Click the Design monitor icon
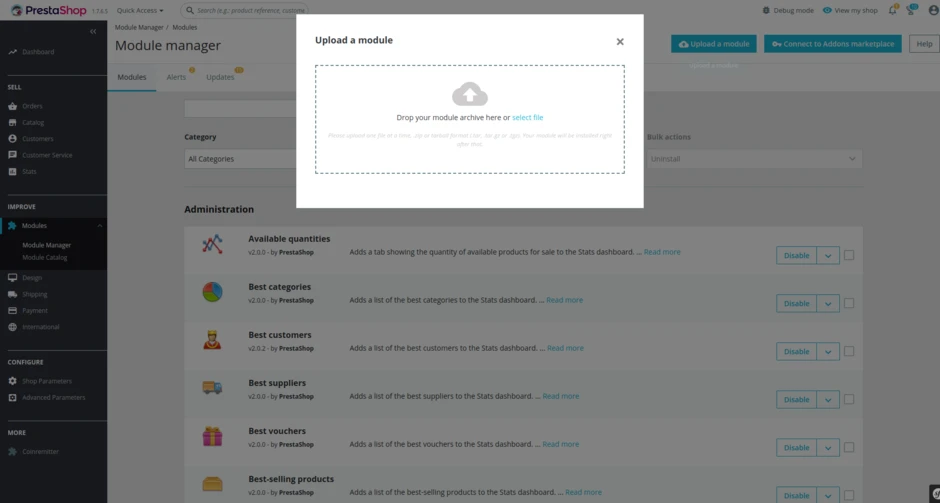This screenshot has height=503, width=940. click(12, 278)
